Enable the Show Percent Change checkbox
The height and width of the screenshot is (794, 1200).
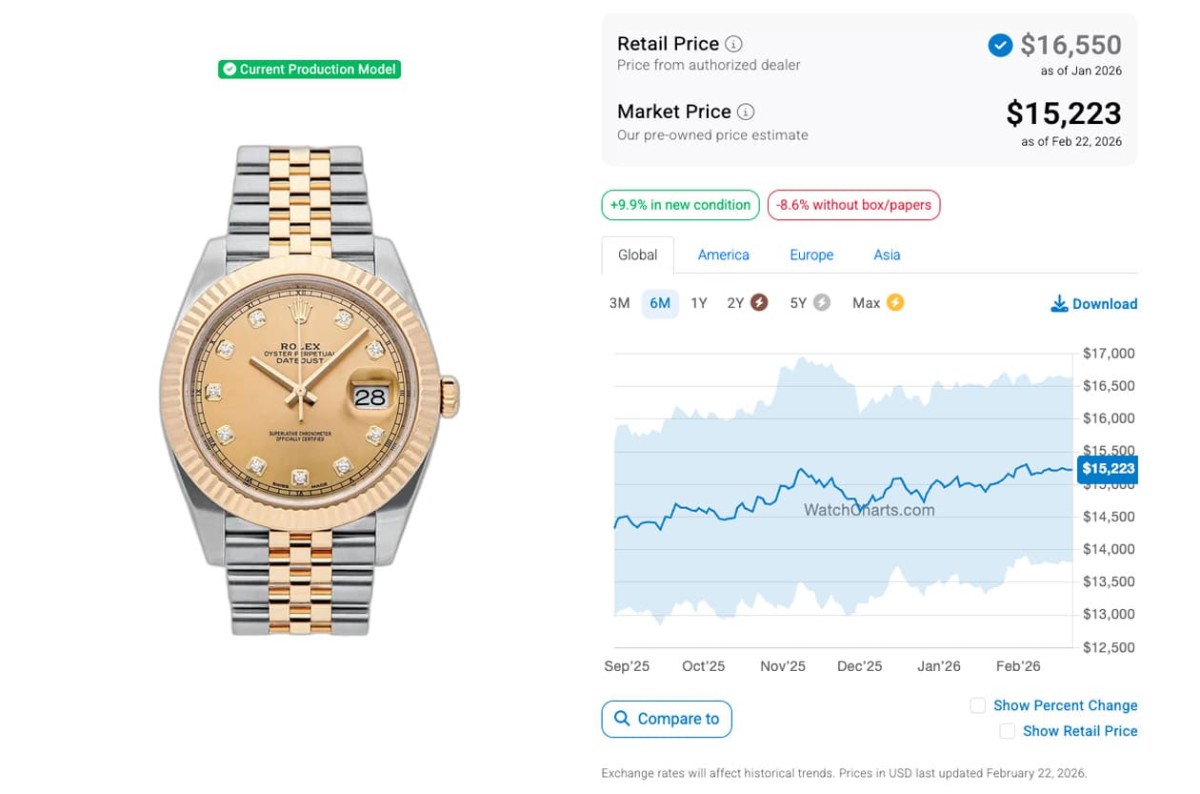(x=978, y=706)
